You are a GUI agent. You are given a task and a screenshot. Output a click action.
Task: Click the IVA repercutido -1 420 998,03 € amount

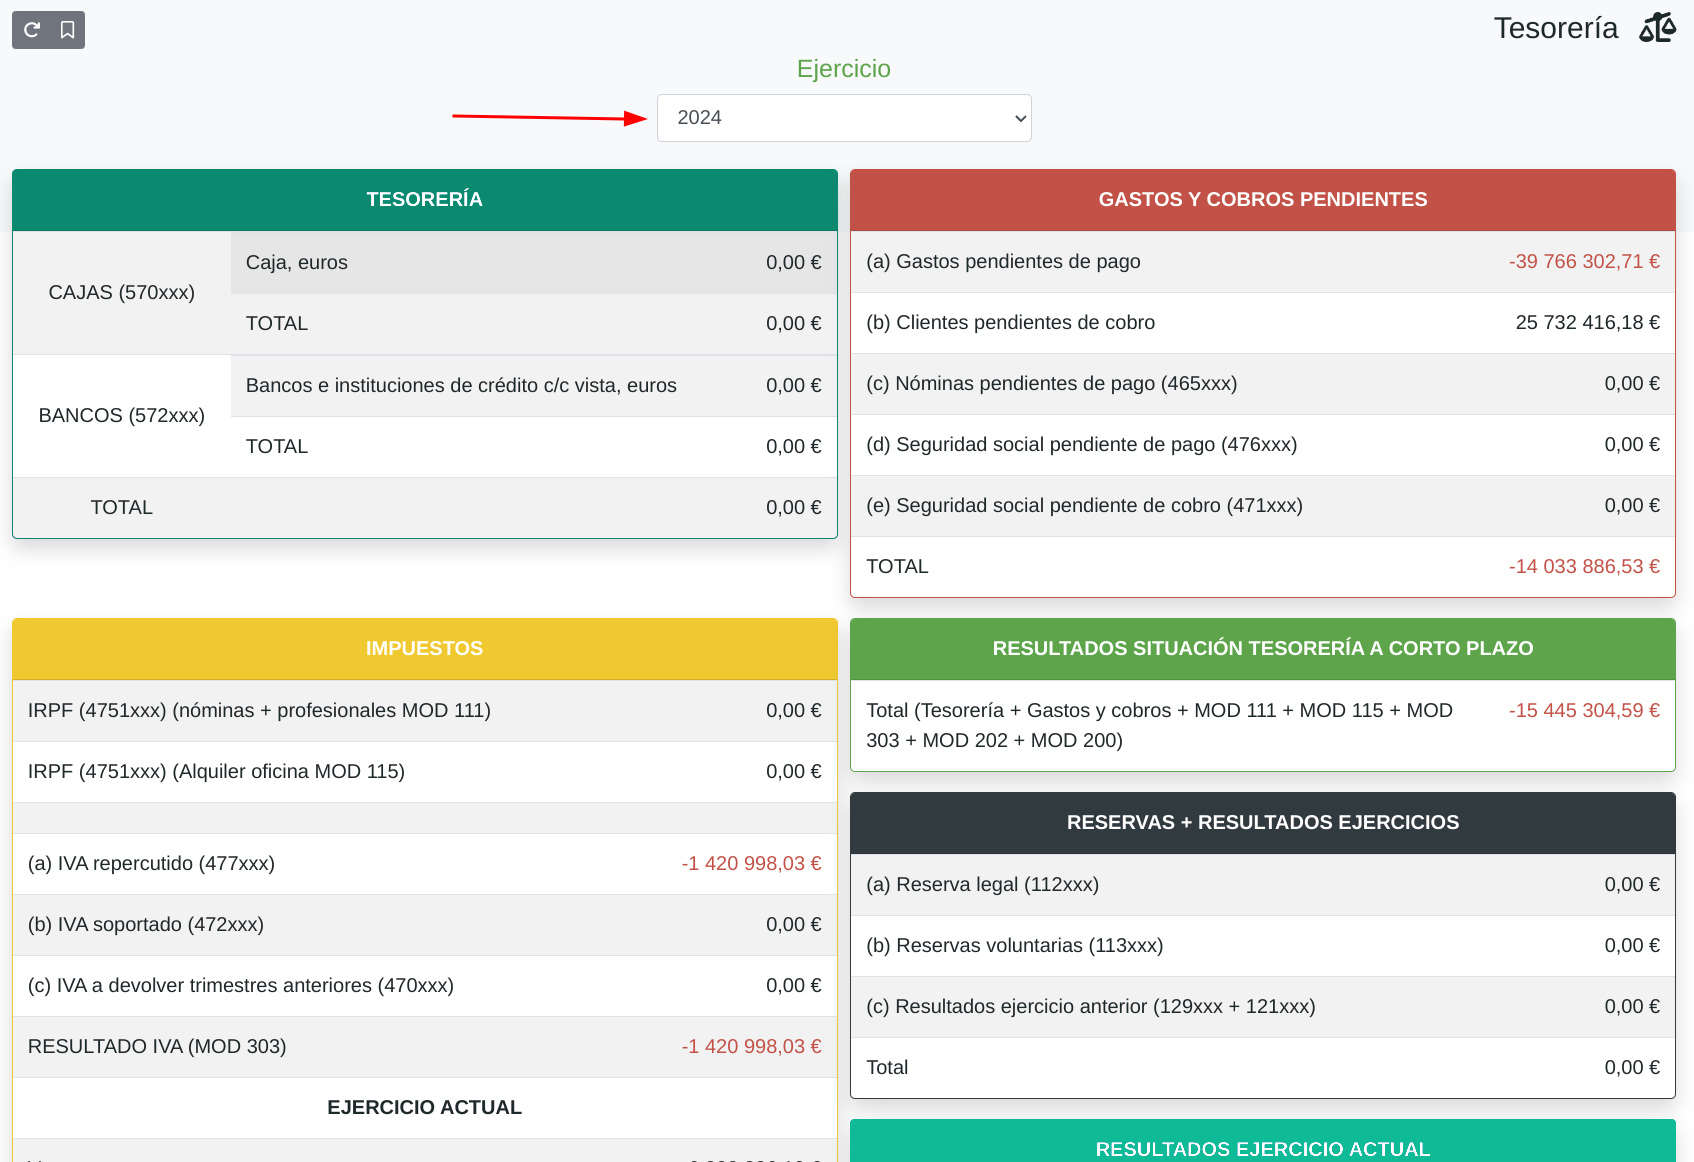pyautogui.click(x=751, y=864)
